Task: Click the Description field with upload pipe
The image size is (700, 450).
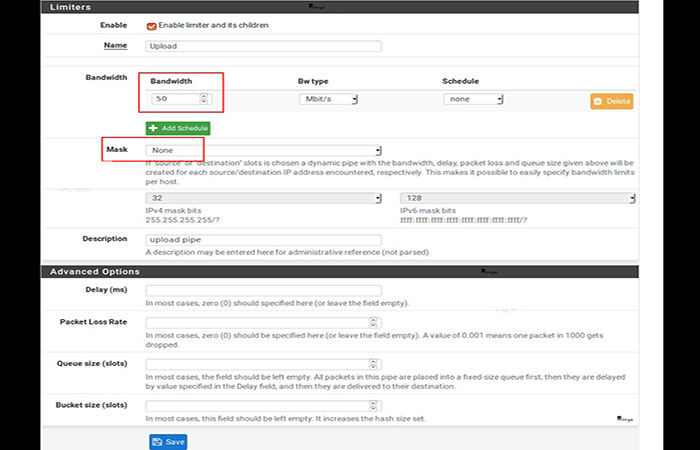Action: click(x=263, y=240)
